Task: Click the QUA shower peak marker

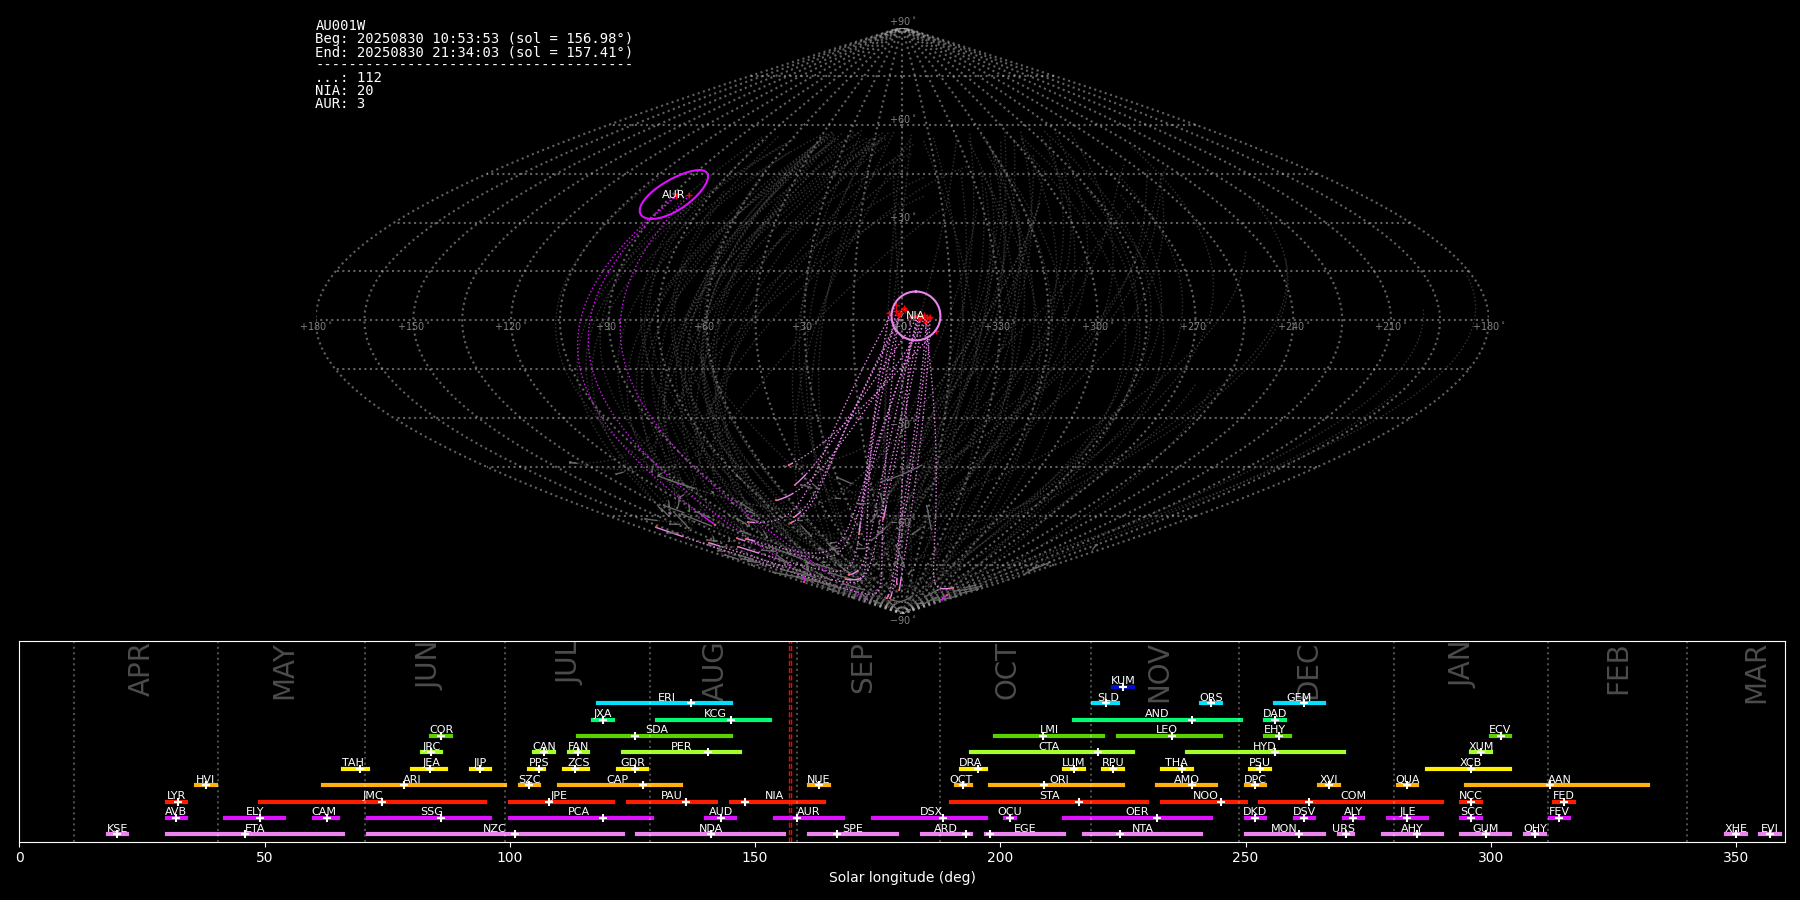Action: (1407, 785)
